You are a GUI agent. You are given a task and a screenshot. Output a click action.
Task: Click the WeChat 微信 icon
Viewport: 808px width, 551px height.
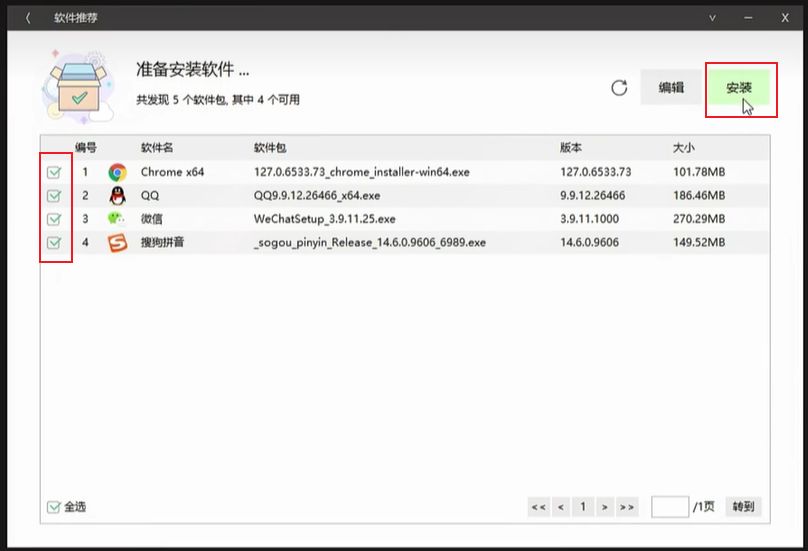point(118,218)
